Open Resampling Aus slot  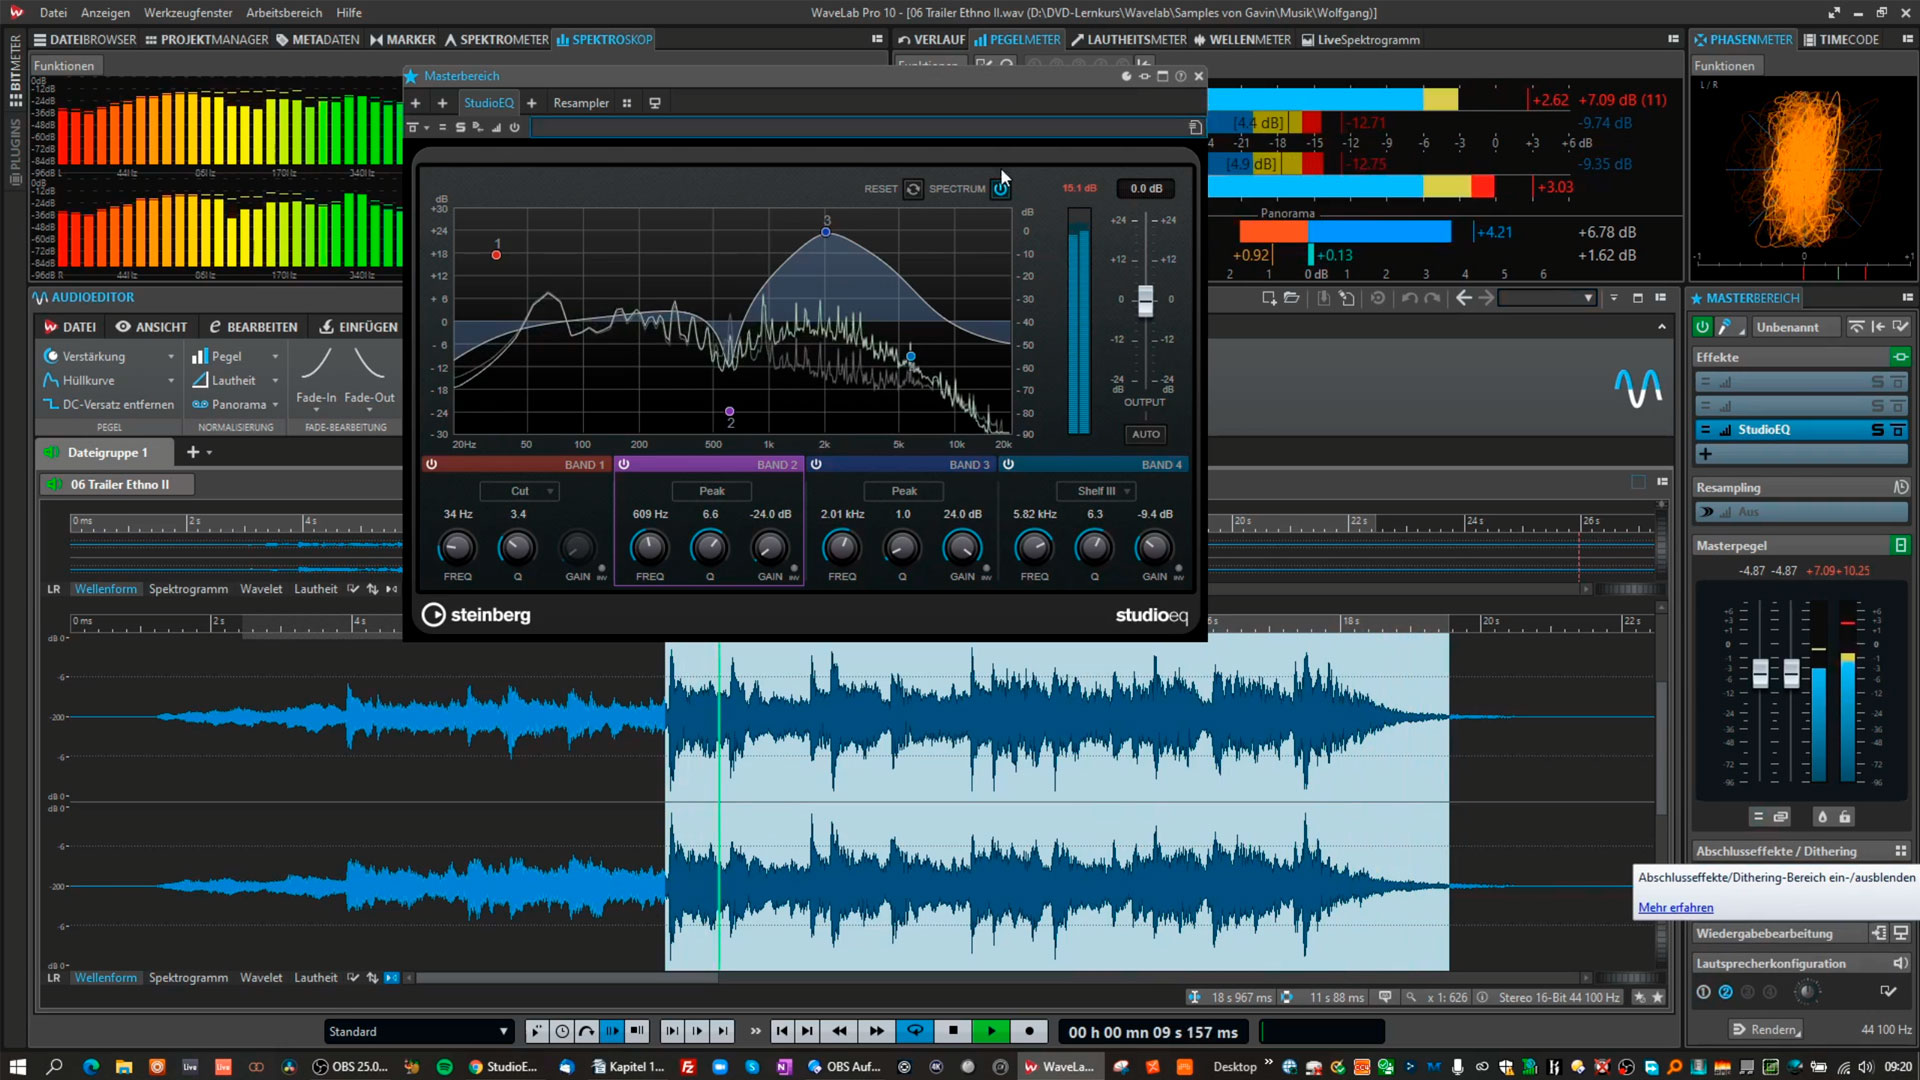(1800, 512)
